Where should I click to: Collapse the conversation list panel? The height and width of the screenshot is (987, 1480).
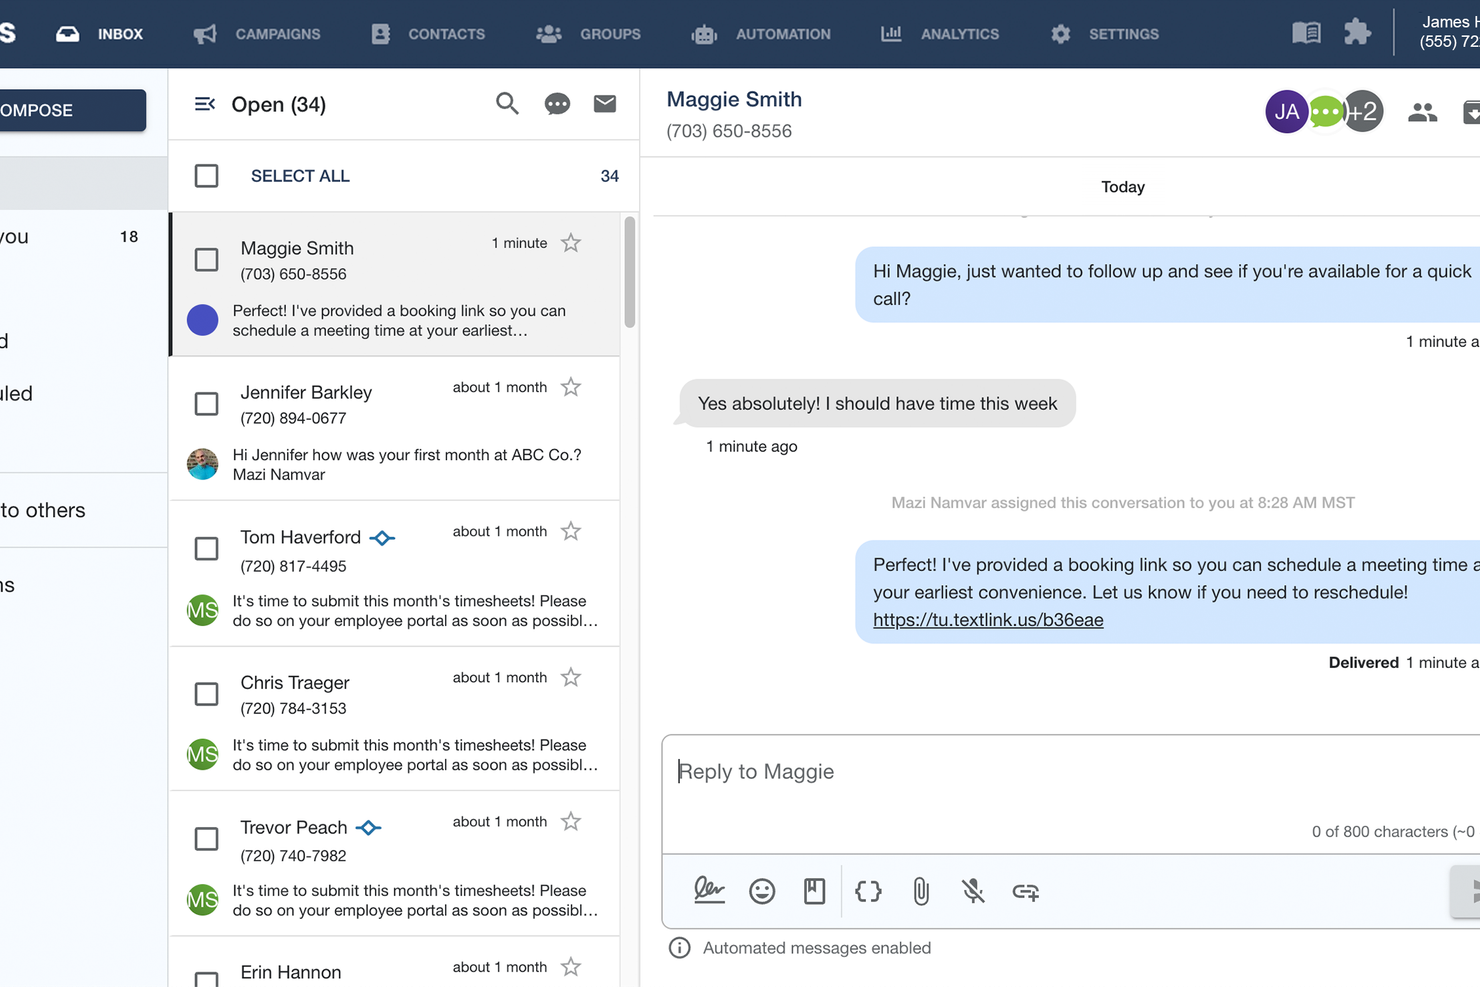coord(204,103)
